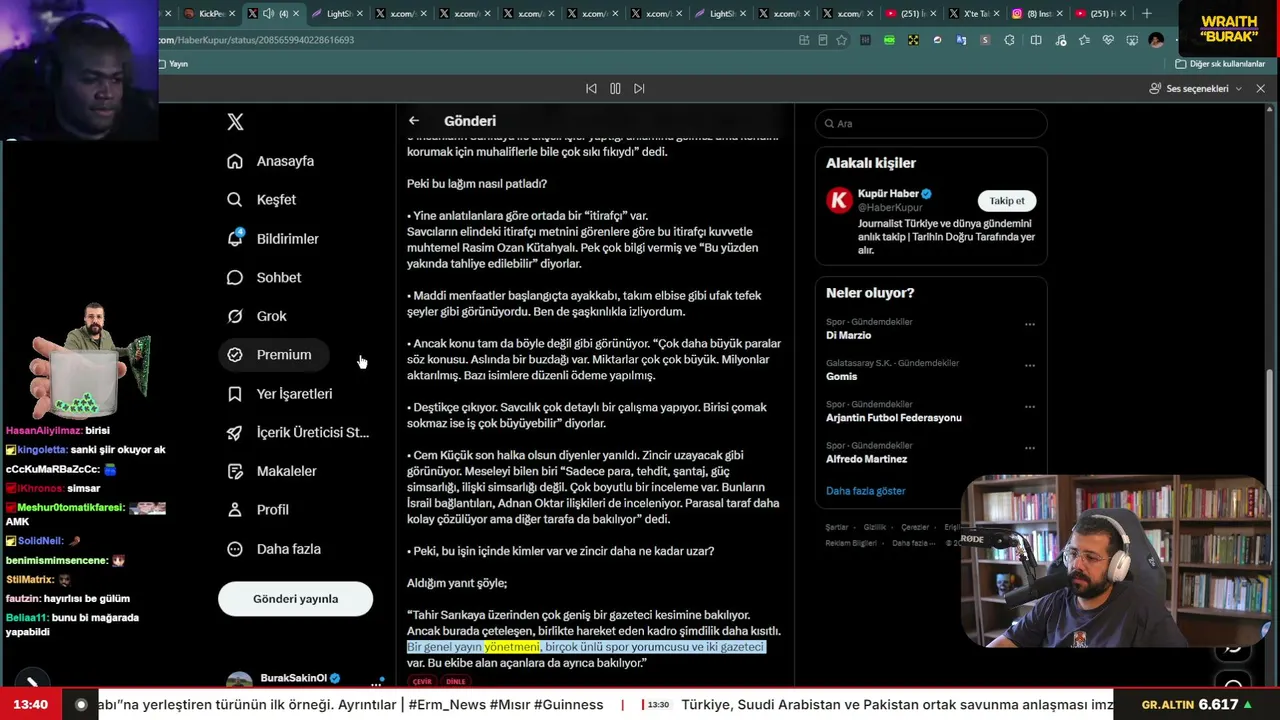Follow Kupür Haber with Takip et
Viewport: 1280px width, 720px height.
(1007, 201)
